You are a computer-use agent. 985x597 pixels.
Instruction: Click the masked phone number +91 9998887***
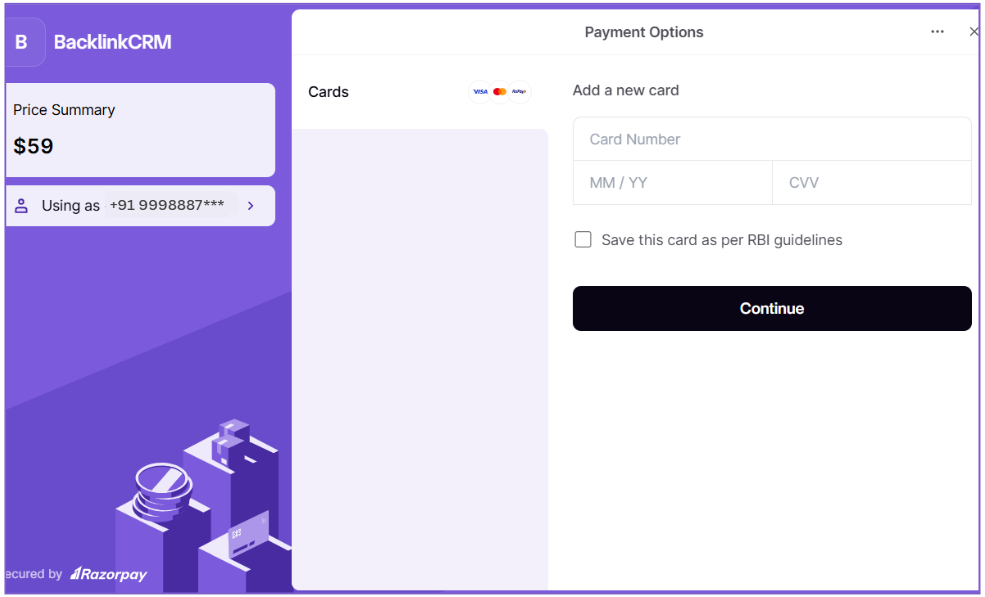[167, 206]
